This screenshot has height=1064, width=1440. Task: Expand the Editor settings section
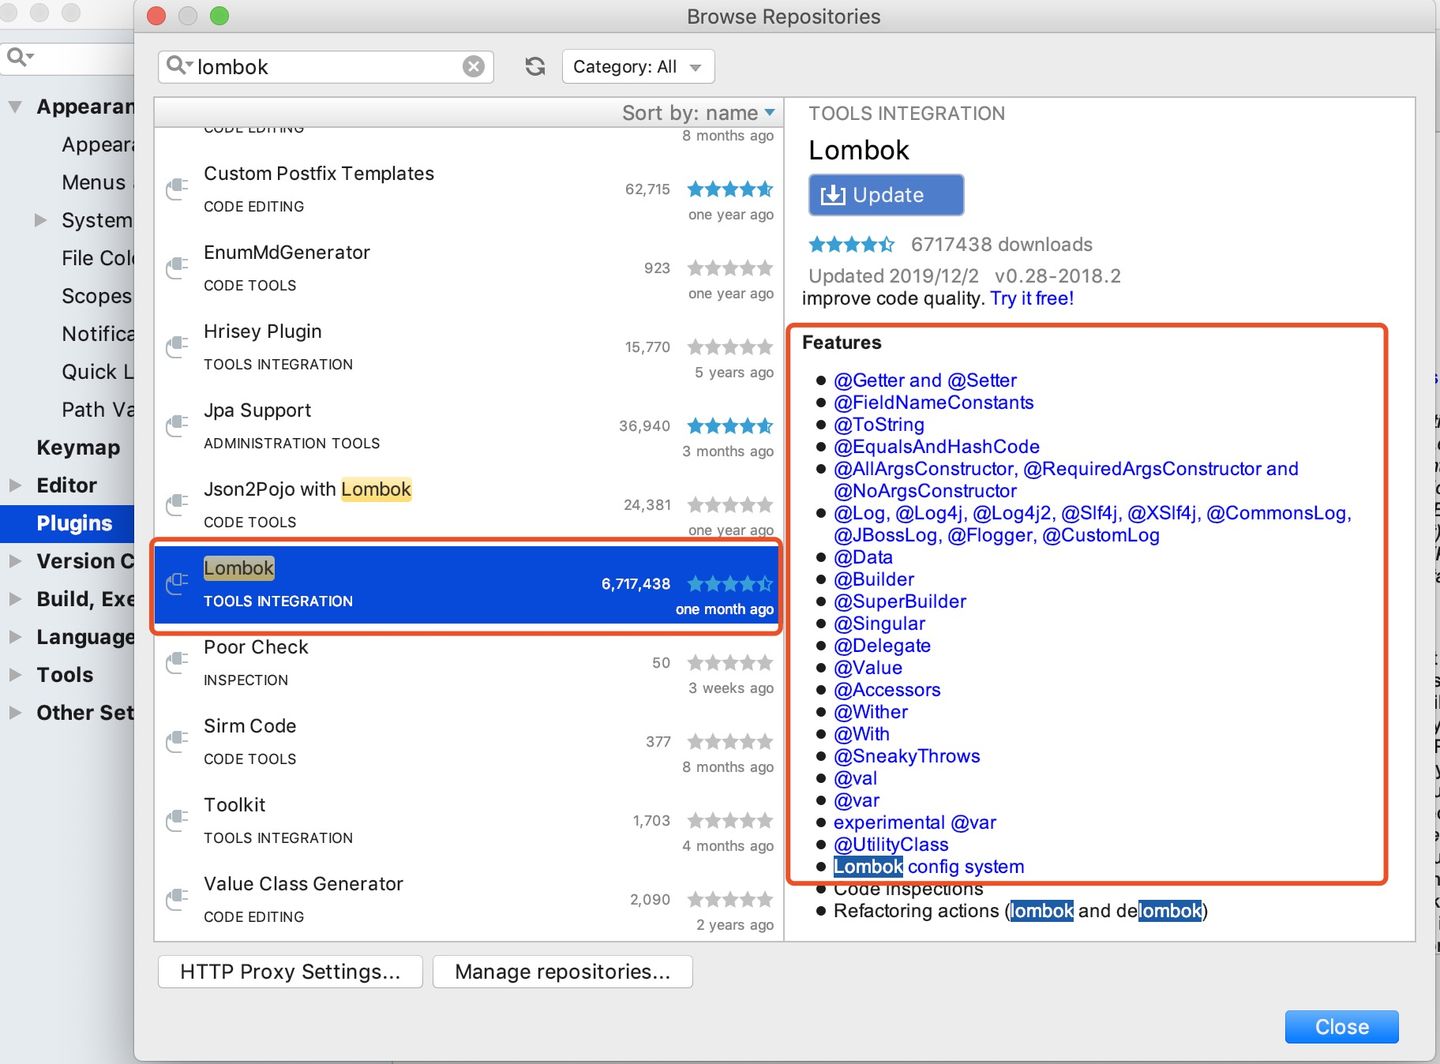(15, 485)
